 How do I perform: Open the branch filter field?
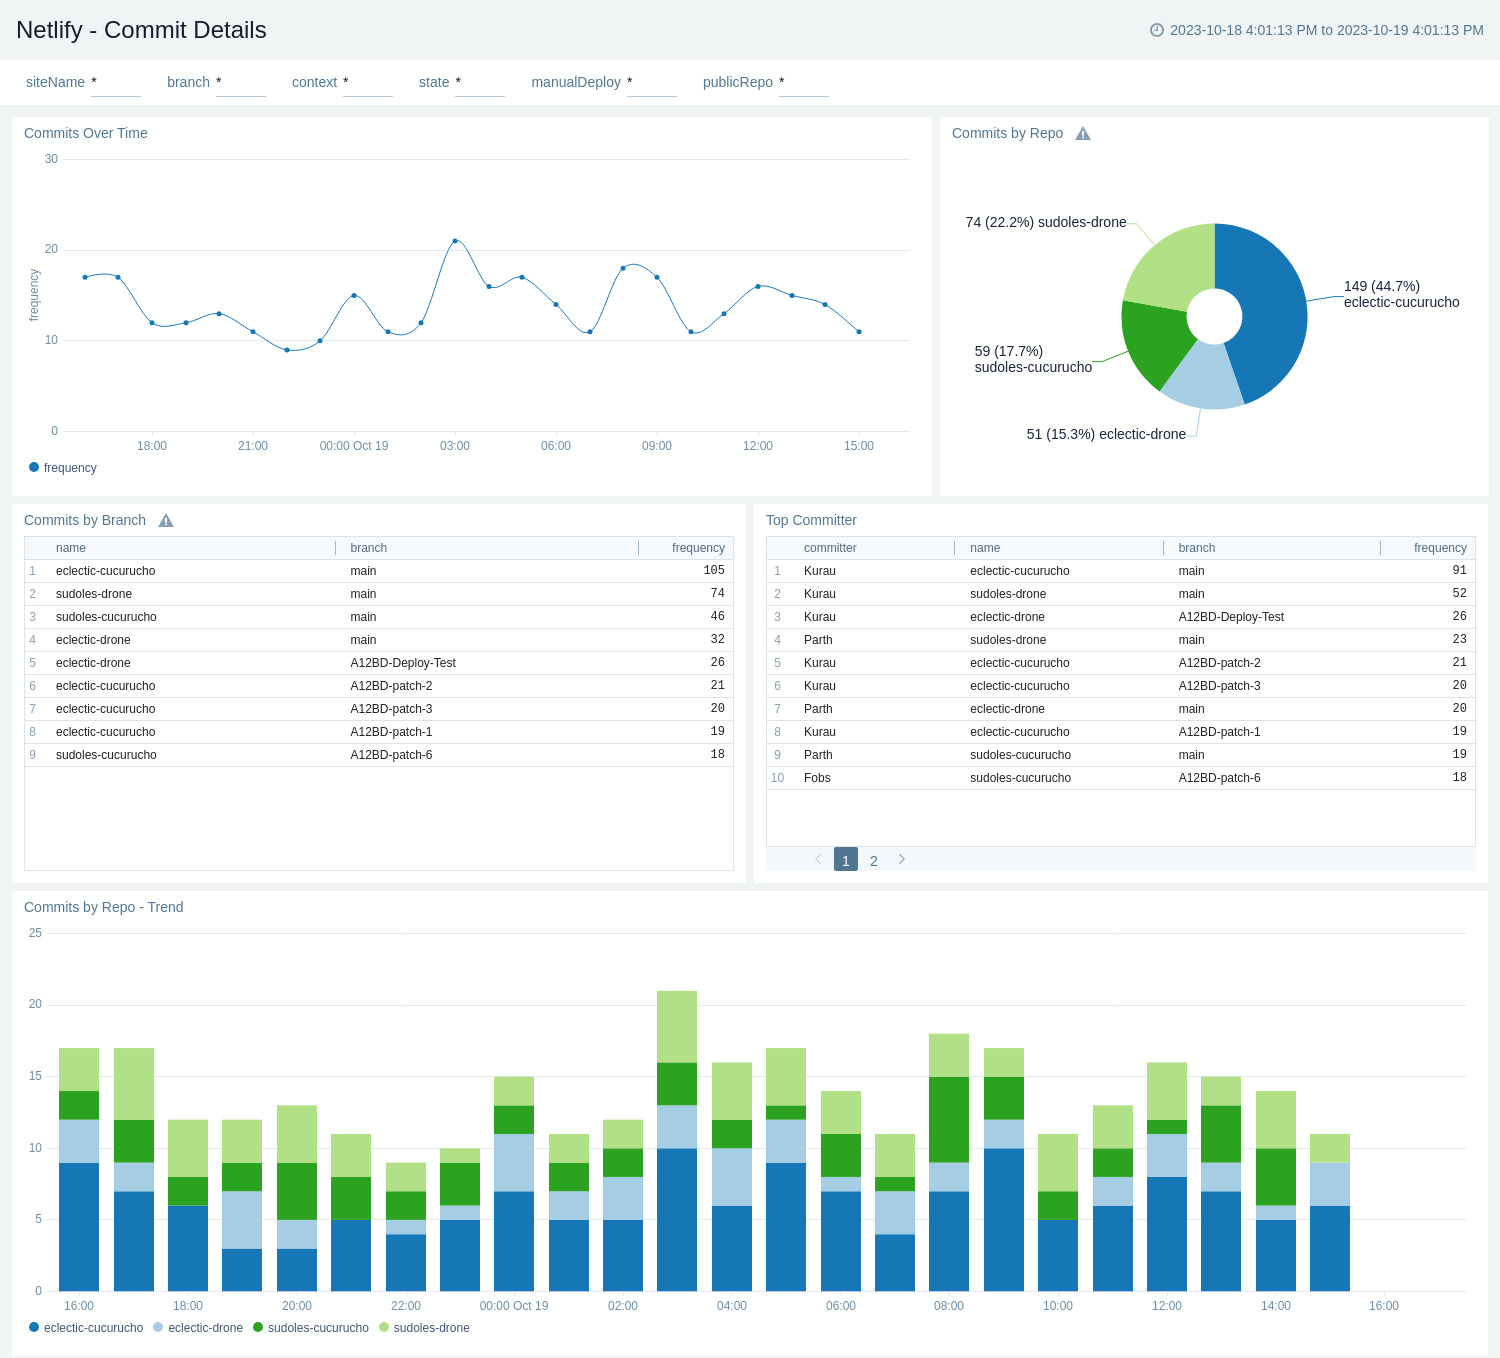pos(240,88)
